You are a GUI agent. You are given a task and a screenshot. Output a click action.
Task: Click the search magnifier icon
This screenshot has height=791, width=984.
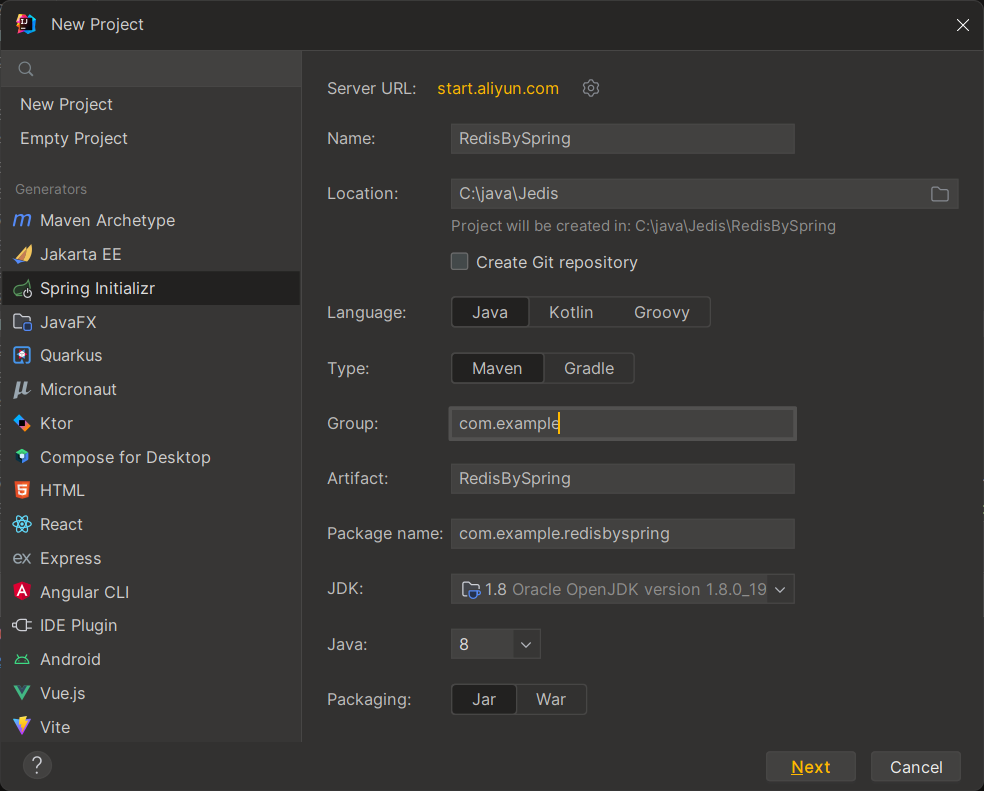coord(26,69)
